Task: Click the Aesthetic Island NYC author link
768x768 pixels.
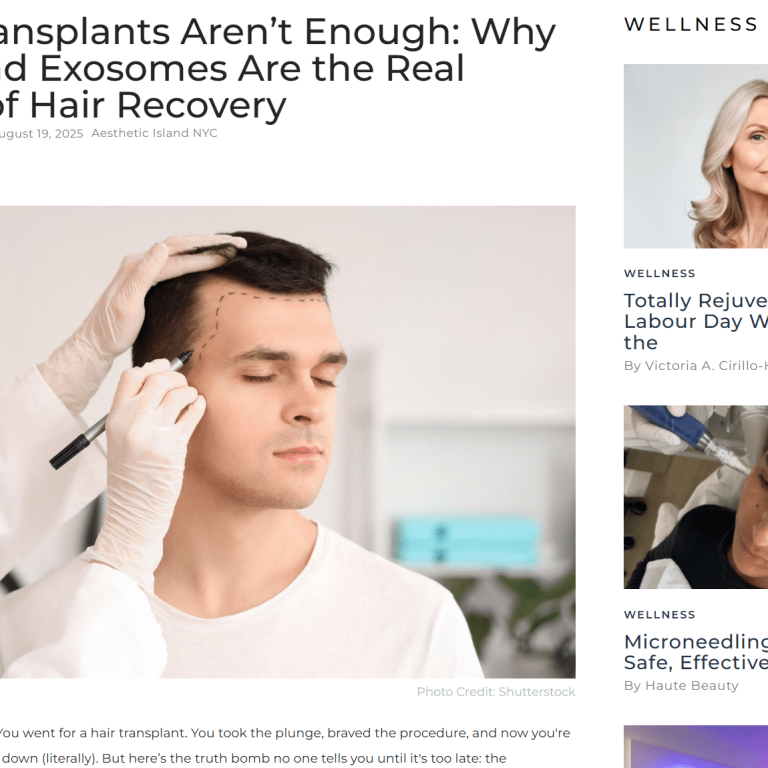Action: click(x=154, y=133)
